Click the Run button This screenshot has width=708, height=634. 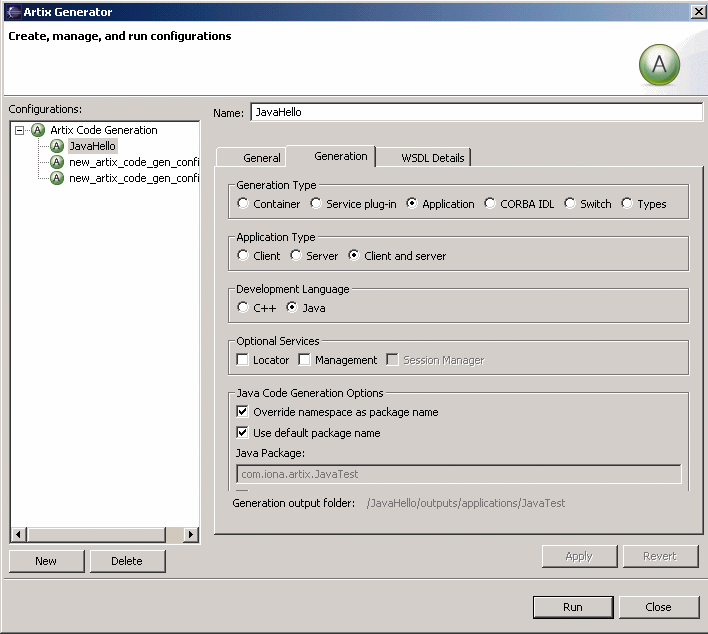point(573,607)
